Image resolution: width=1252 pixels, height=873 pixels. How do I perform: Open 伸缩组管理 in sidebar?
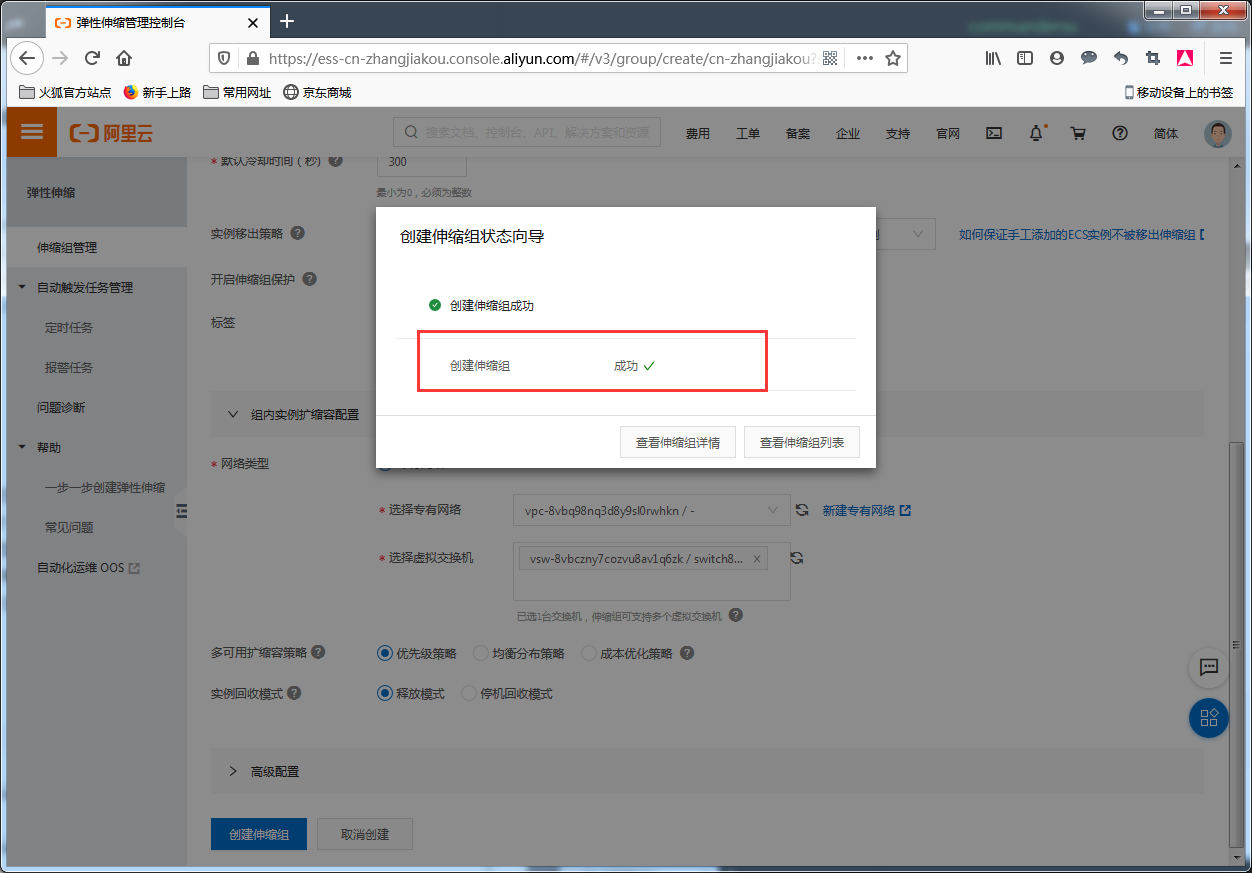tap(67, 248)
